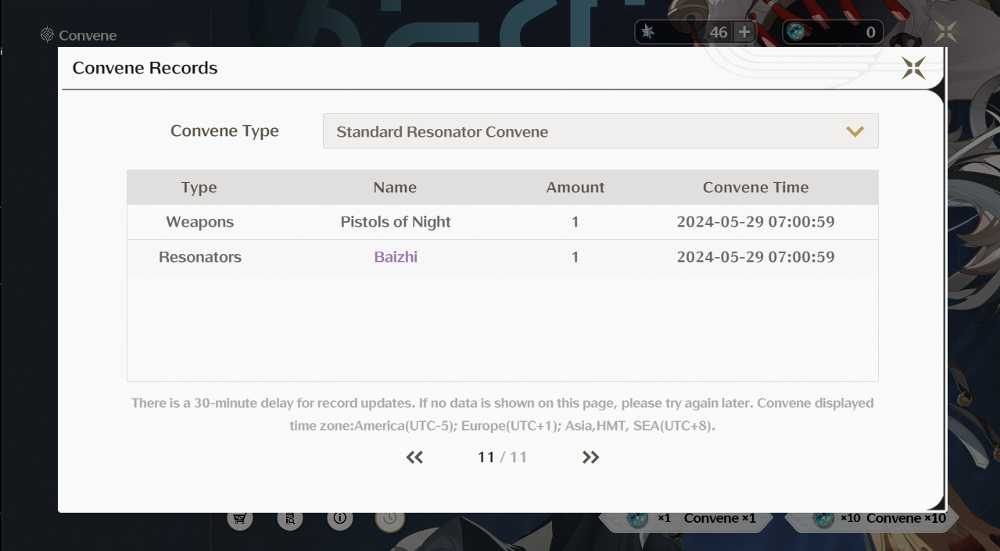
Task: Click the 30-minute delay notice text
Action: [503, 414]
